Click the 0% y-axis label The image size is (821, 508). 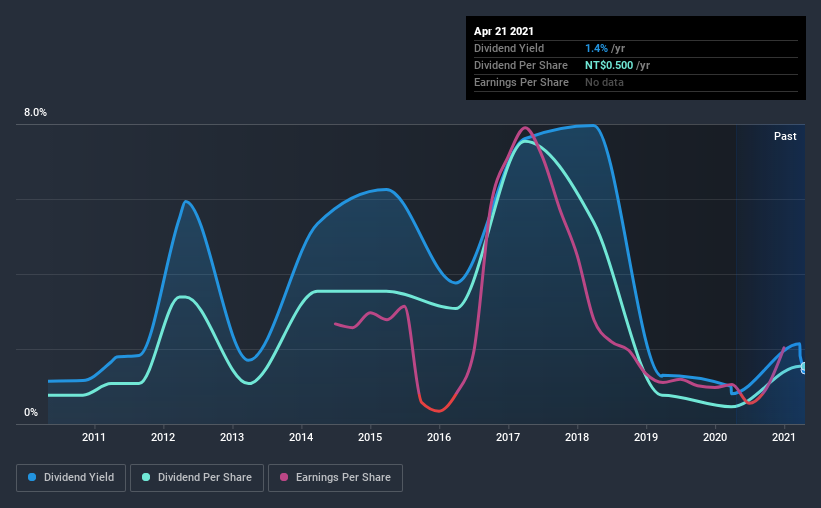pyautogui.click(x=31, y=413)
